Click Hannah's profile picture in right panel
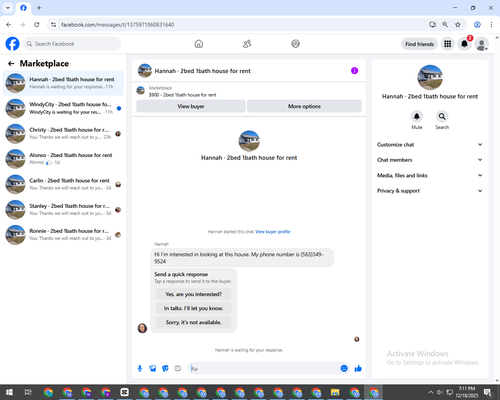Viewport: 500px width, 400px height. [x=430, y=77]
